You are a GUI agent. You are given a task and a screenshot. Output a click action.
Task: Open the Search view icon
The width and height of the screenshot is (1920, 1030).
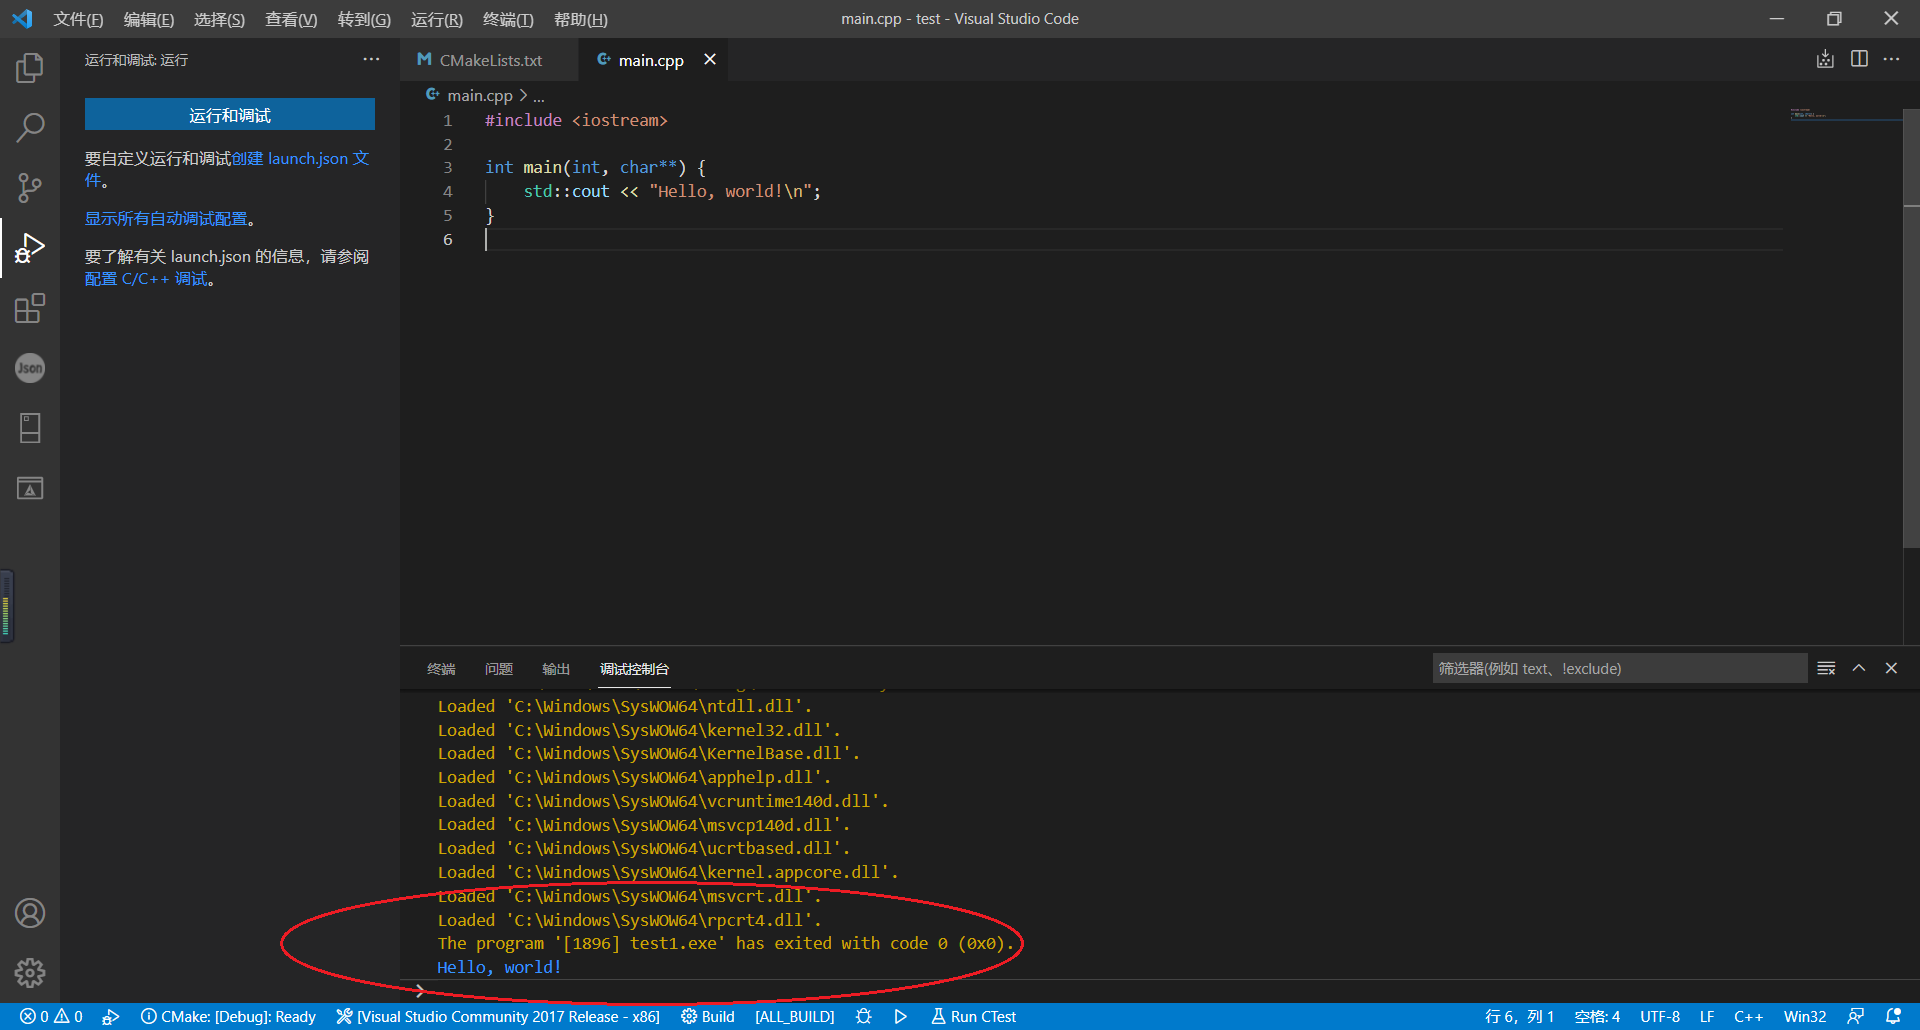30,128
